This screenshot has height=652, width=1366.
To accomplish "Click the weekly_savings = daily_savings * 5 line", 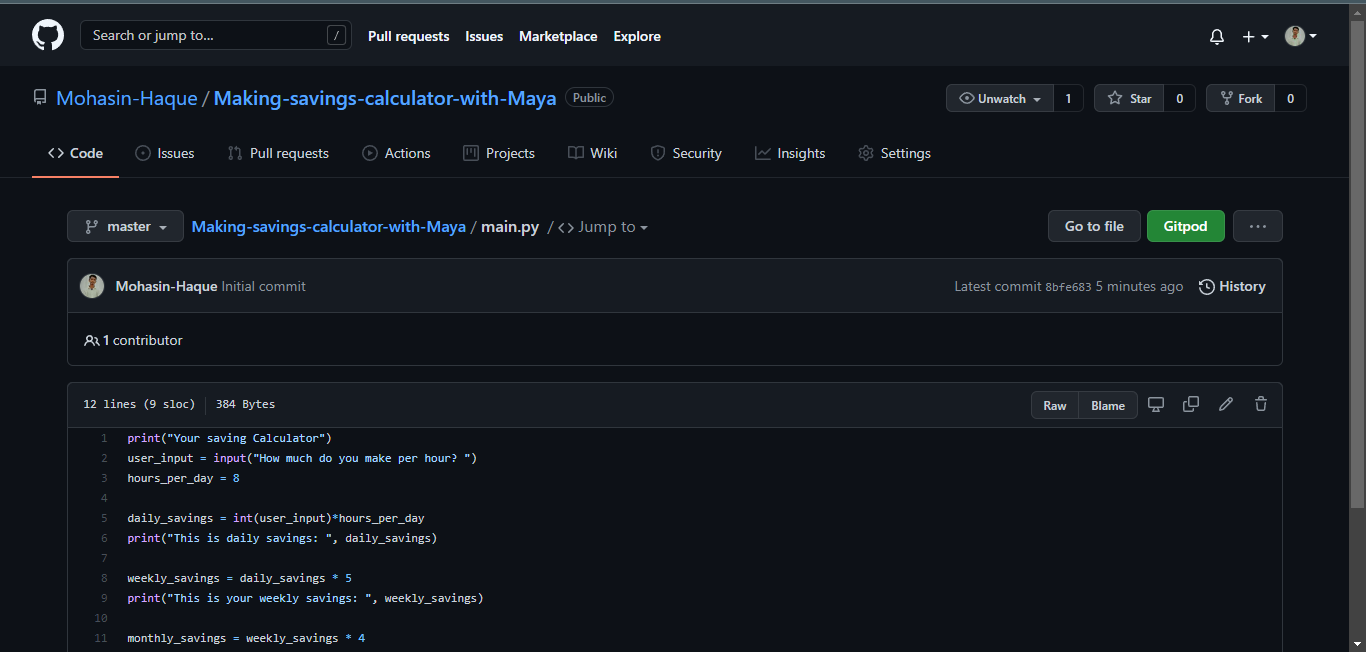I will 239,578.
